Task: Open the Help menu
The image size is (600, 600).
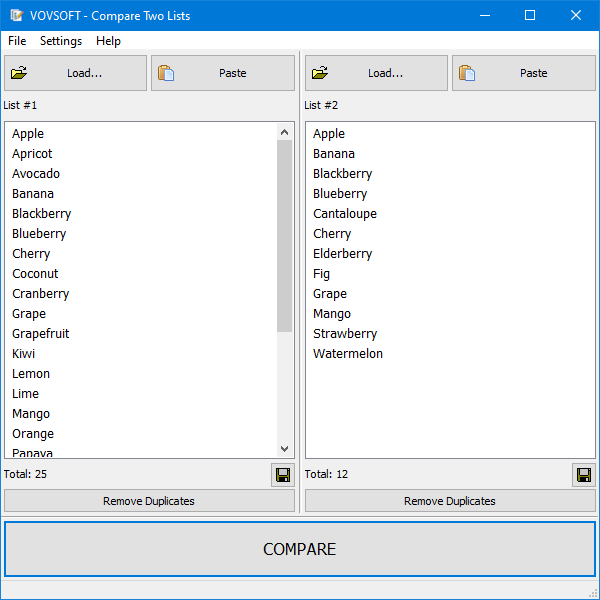Action: (x=108, y=41)
